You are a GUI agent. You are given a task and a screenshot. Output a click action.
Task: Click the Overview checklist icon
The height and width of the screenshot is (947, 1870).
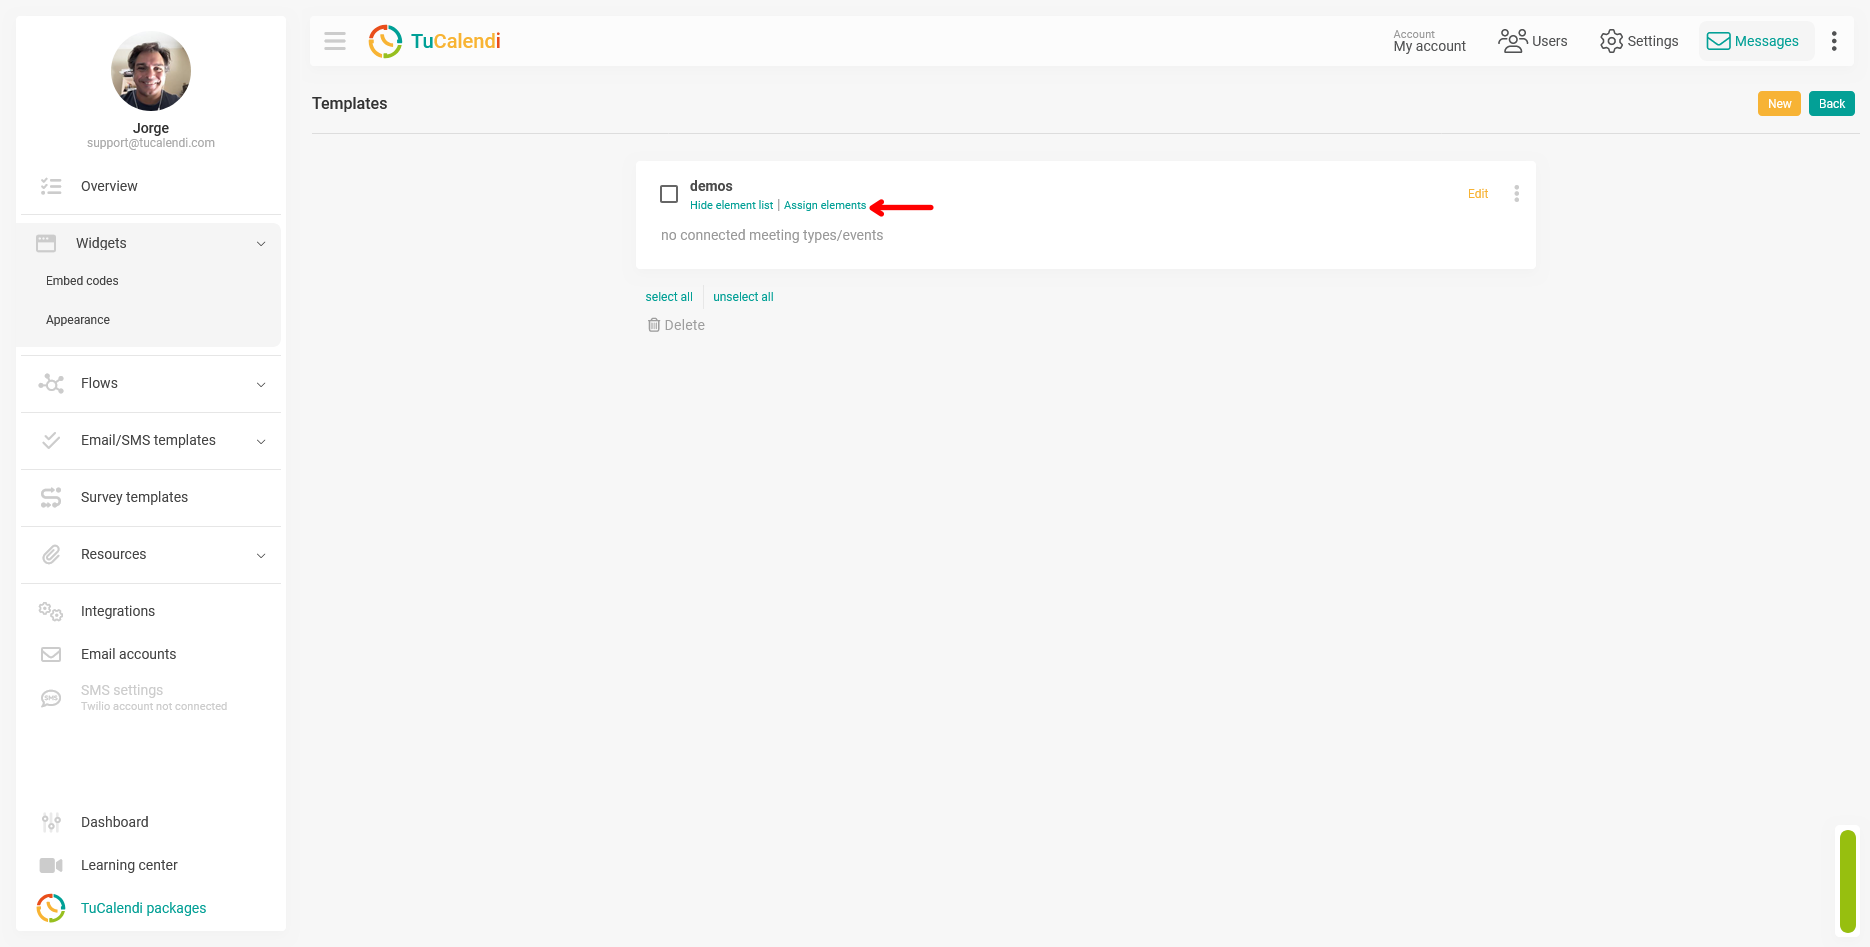pyautogui.click(x=51, y=186)
